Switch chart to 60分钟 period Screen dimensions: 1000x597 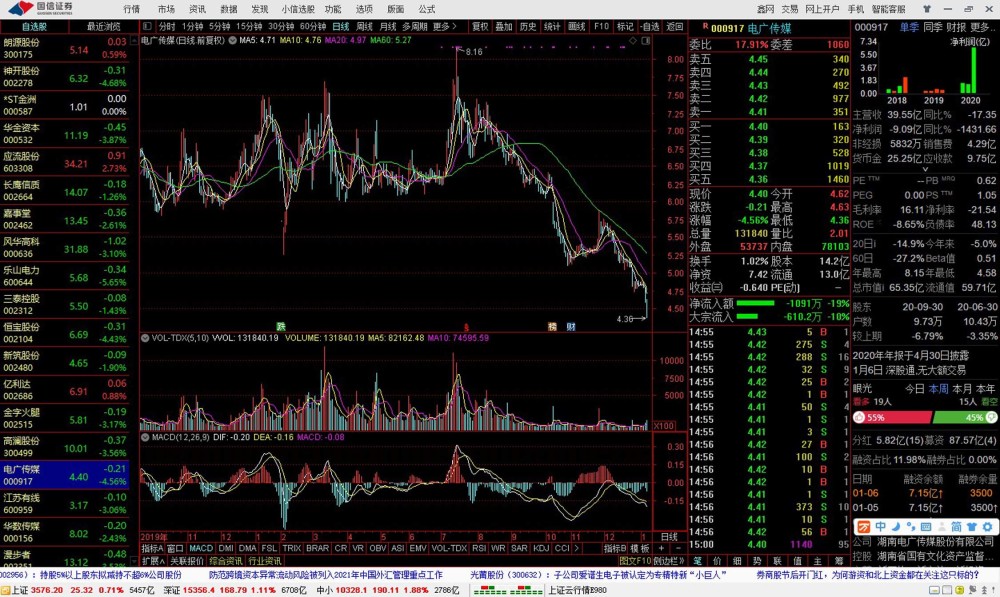point(312,26)
